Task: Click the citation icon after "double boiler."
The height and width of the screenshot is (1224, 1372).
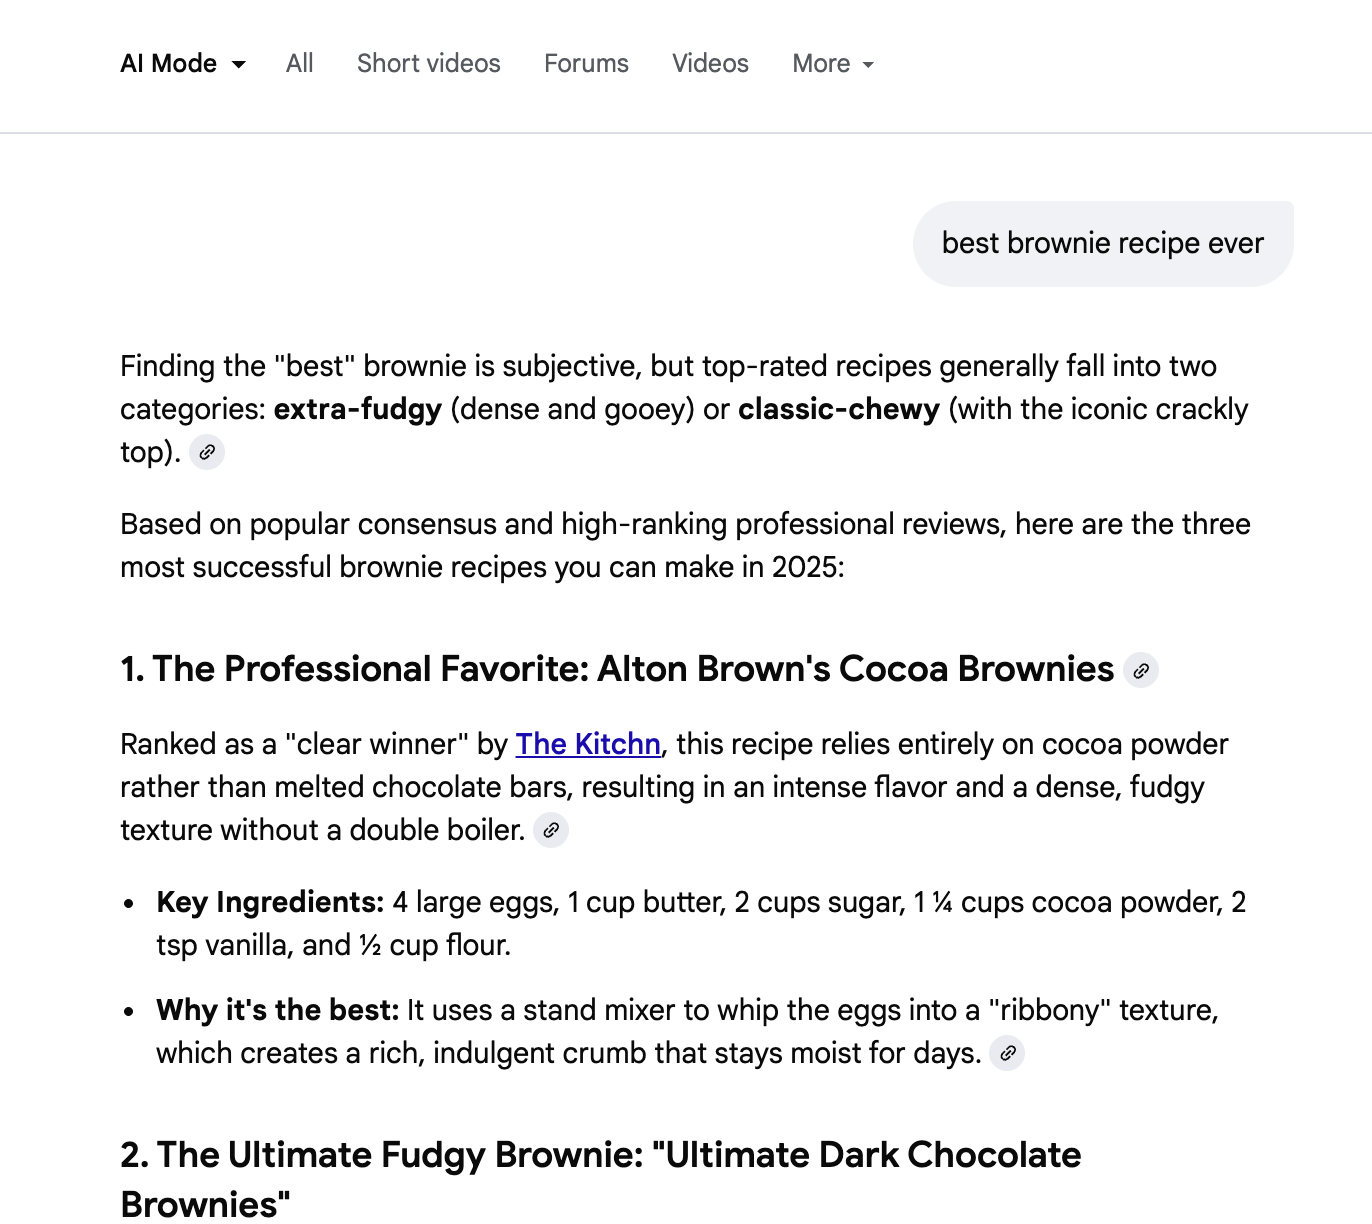Action: pos(551,830)
